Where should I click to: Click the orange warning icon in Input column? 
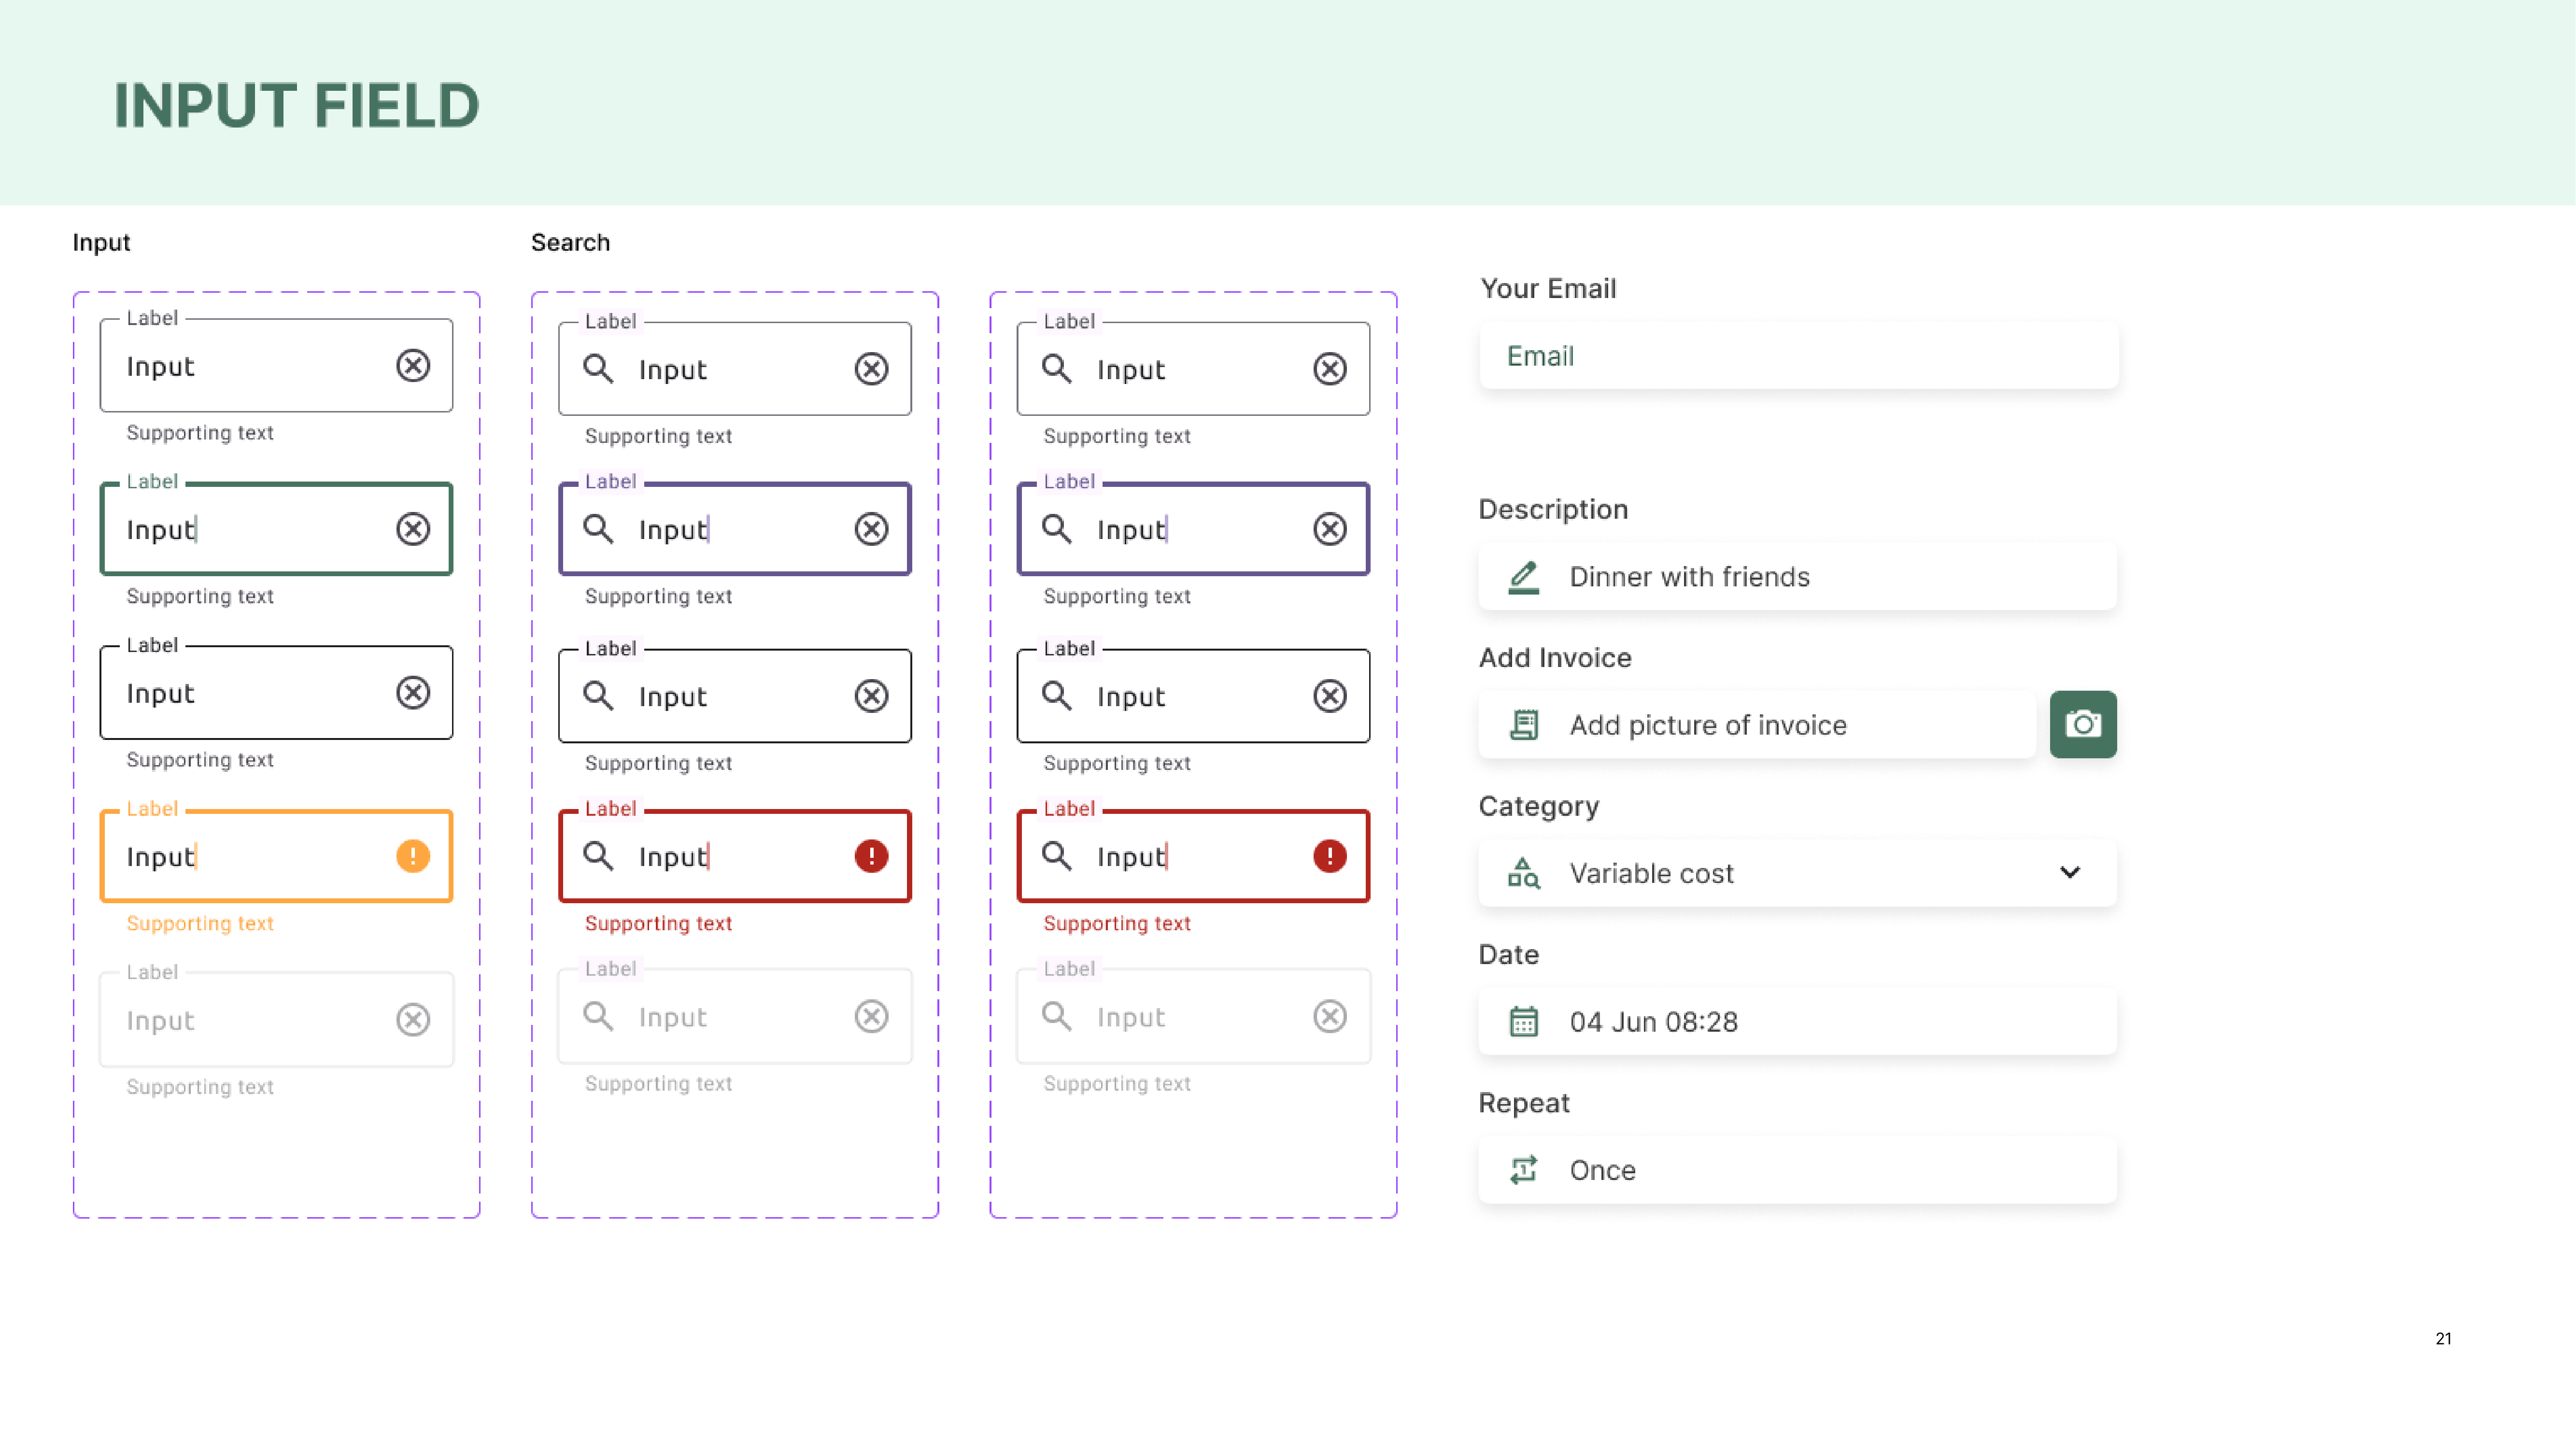413,856
